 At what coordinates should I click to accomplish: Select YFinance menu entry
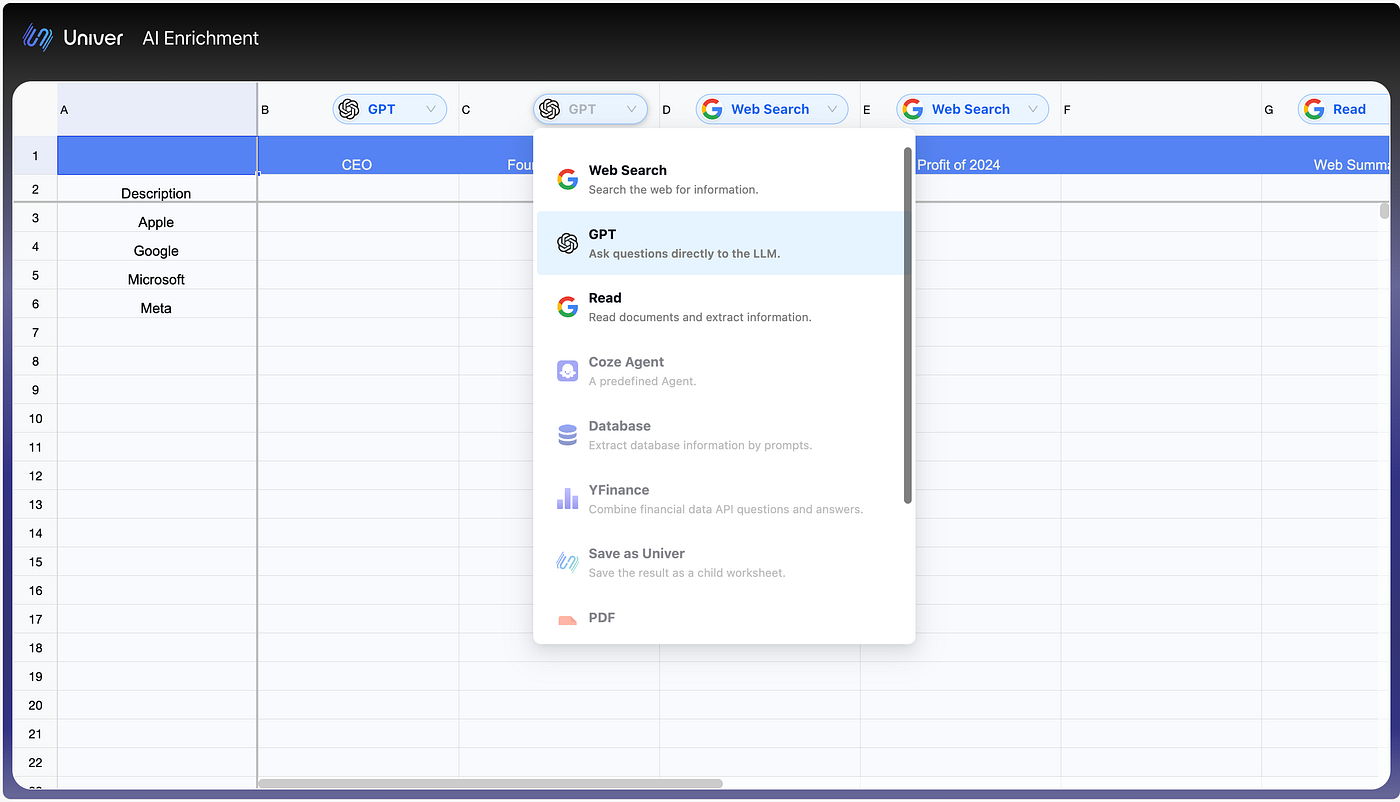719,499
